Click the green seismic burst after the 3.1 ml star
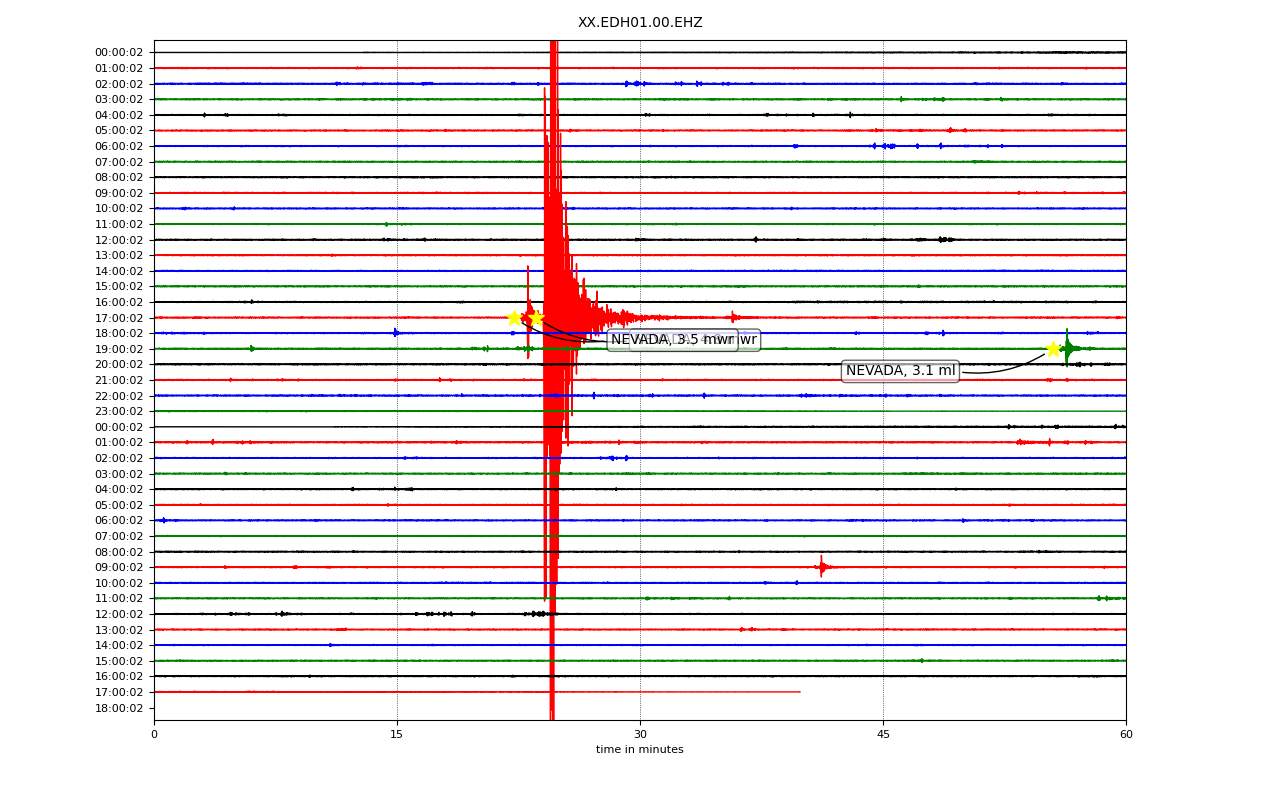1280x800 pixels. coord(1068,348)
